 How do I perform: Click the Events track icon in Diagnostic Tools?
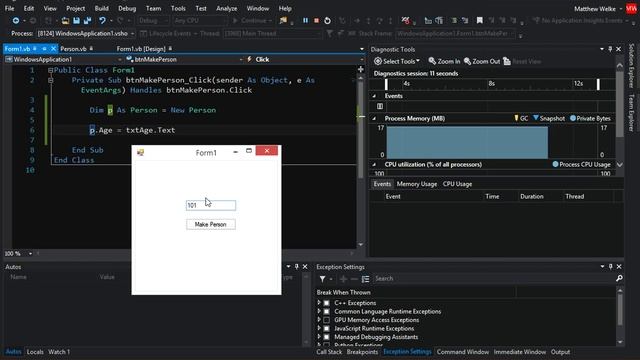(380, 106)
